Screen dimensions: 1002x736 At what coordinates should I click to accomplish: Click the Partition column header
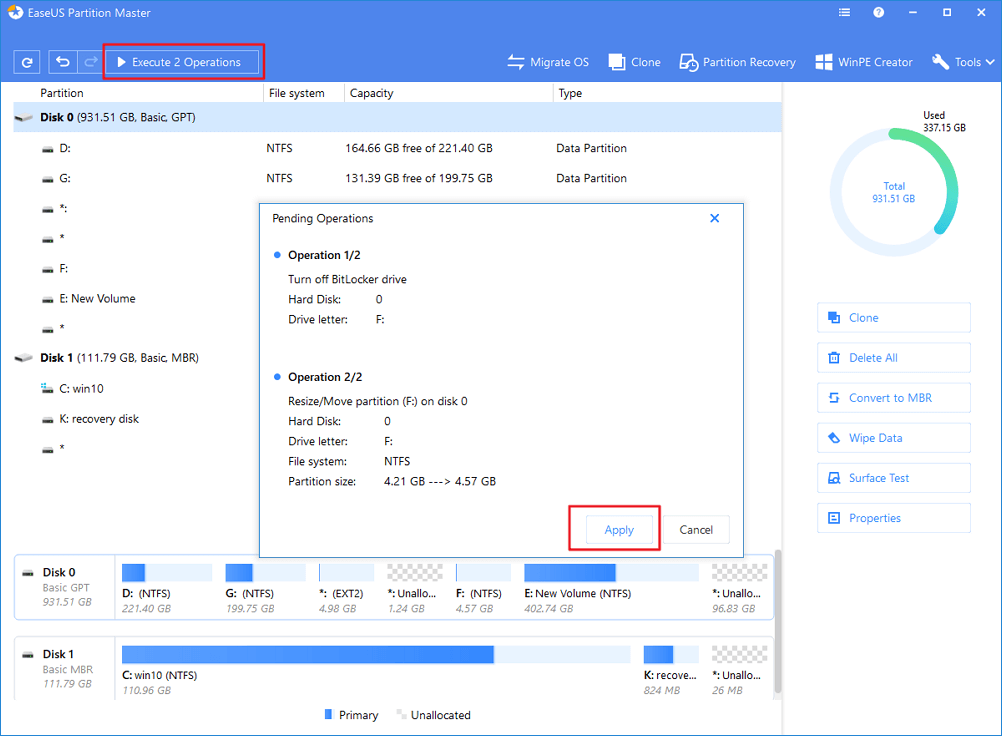pyautogui.click(x=61, y=93)
